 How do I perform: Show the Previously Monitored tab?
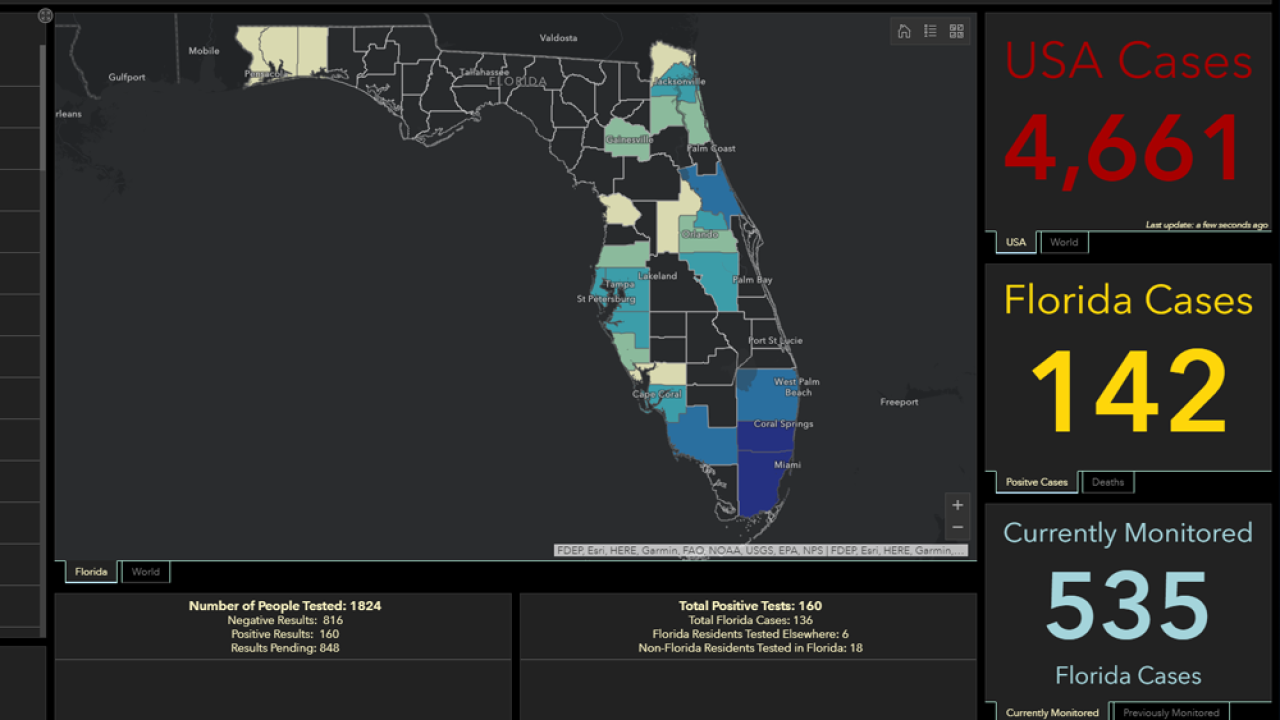tap(1170, 712)
